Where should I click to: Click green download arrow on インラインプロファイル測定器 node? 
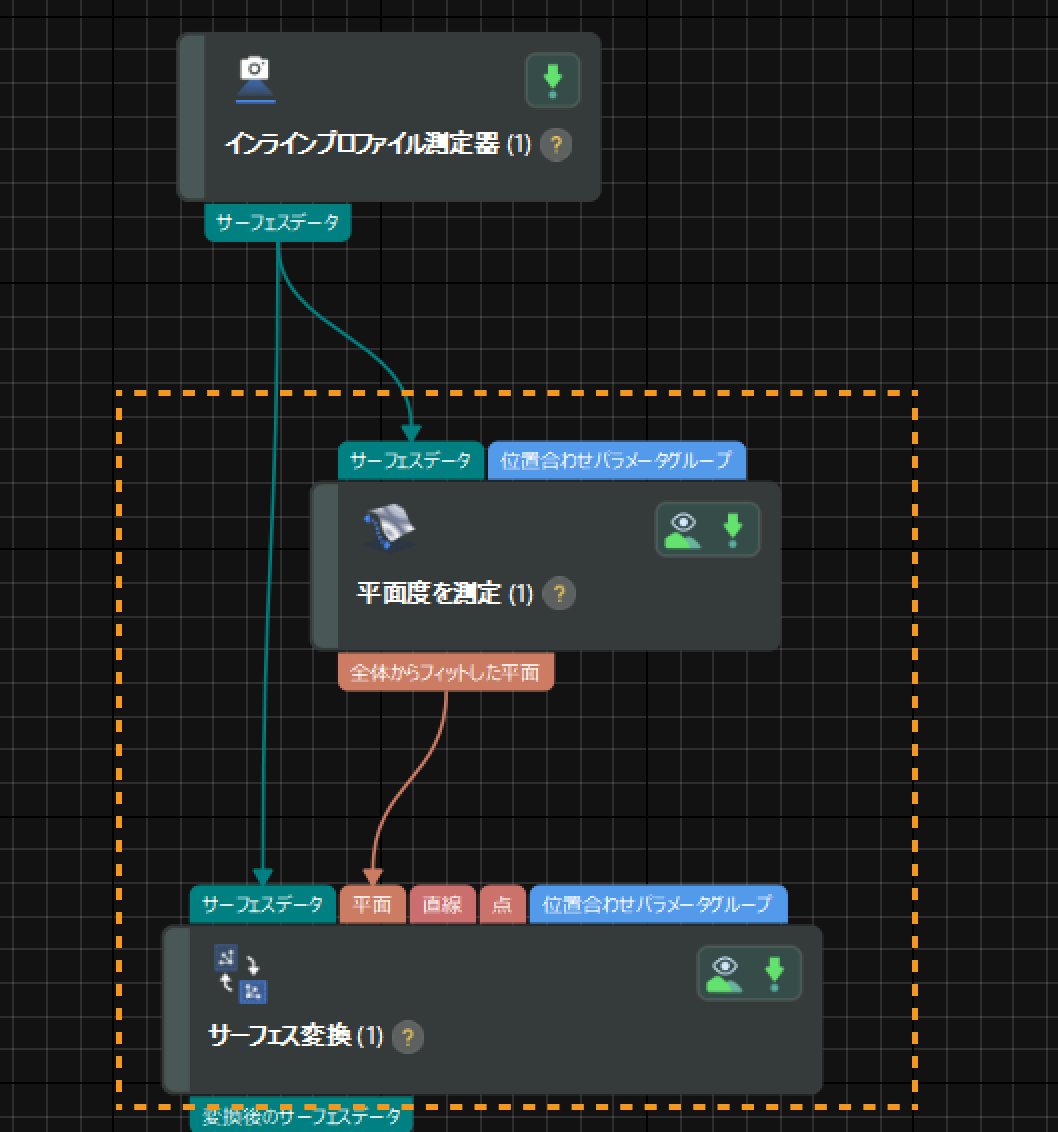pos(552,80)
